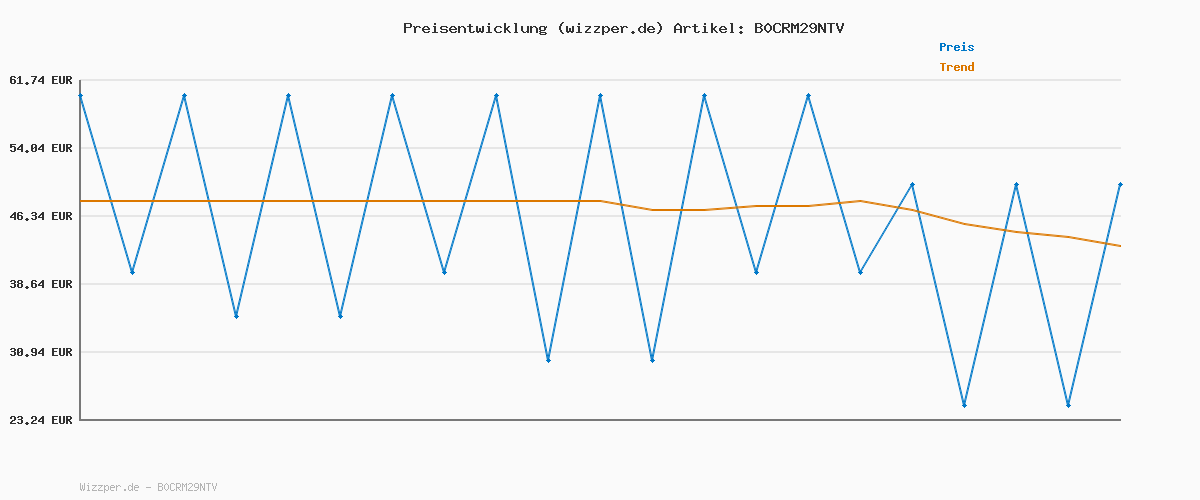Click the second point on the blue price line
Image resolution: width=1200 pixels, height=500 pixels.
(x=132, y=272)
